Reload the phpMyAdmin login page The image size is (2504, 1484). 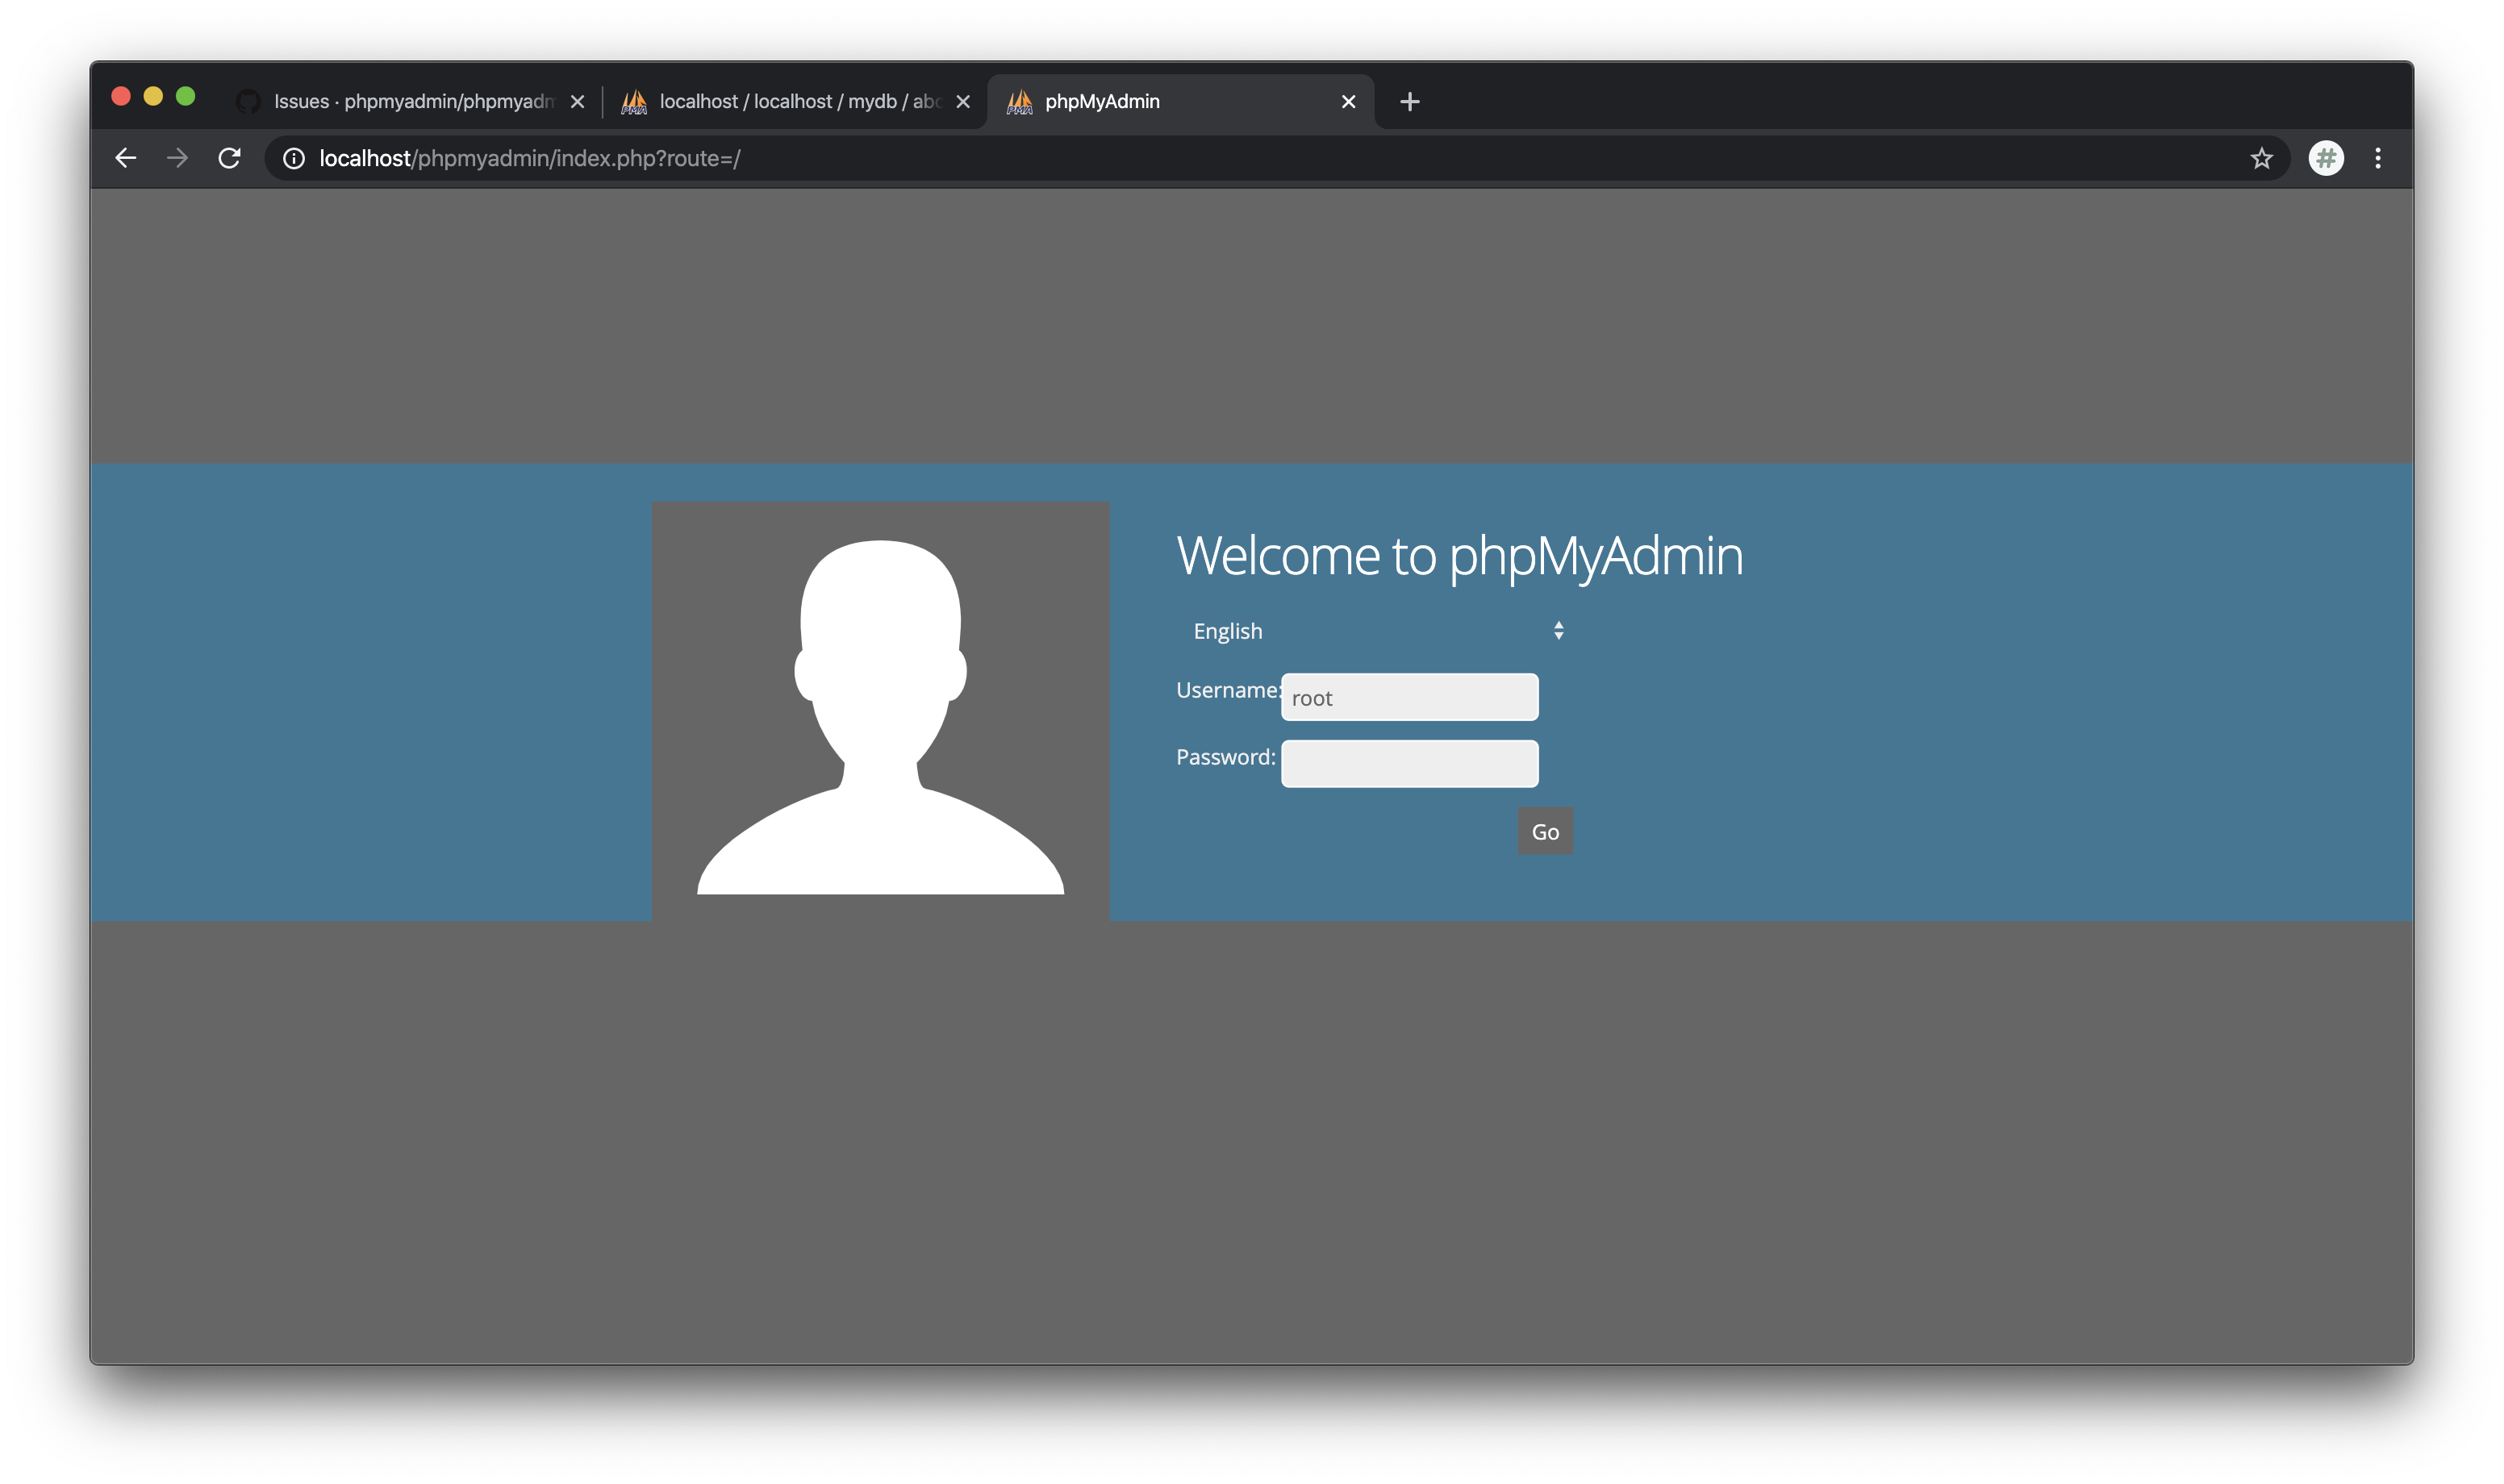click(x=229, y=158)
